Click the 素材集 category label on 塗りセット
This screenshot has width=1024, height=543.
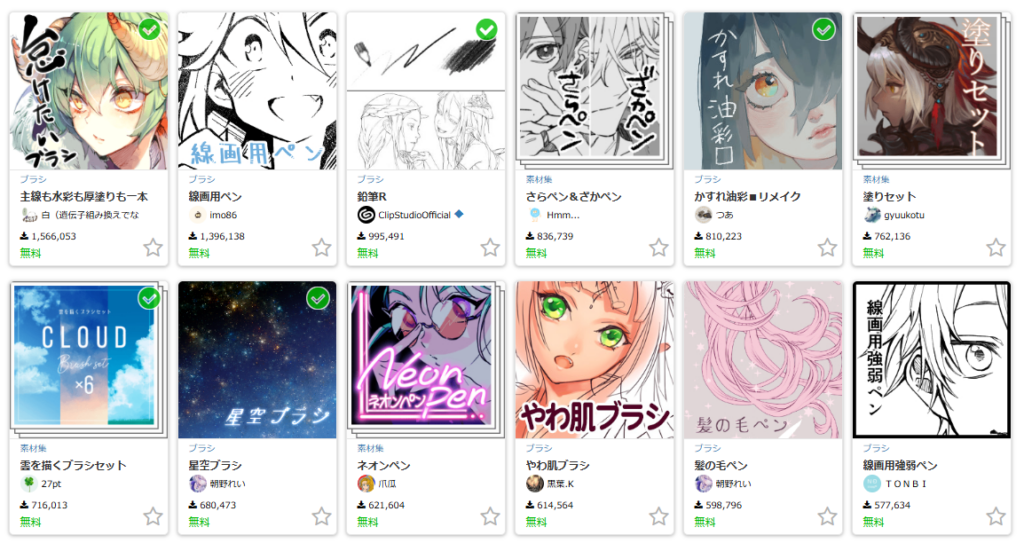pyautogui.click(x=876, y=179)
